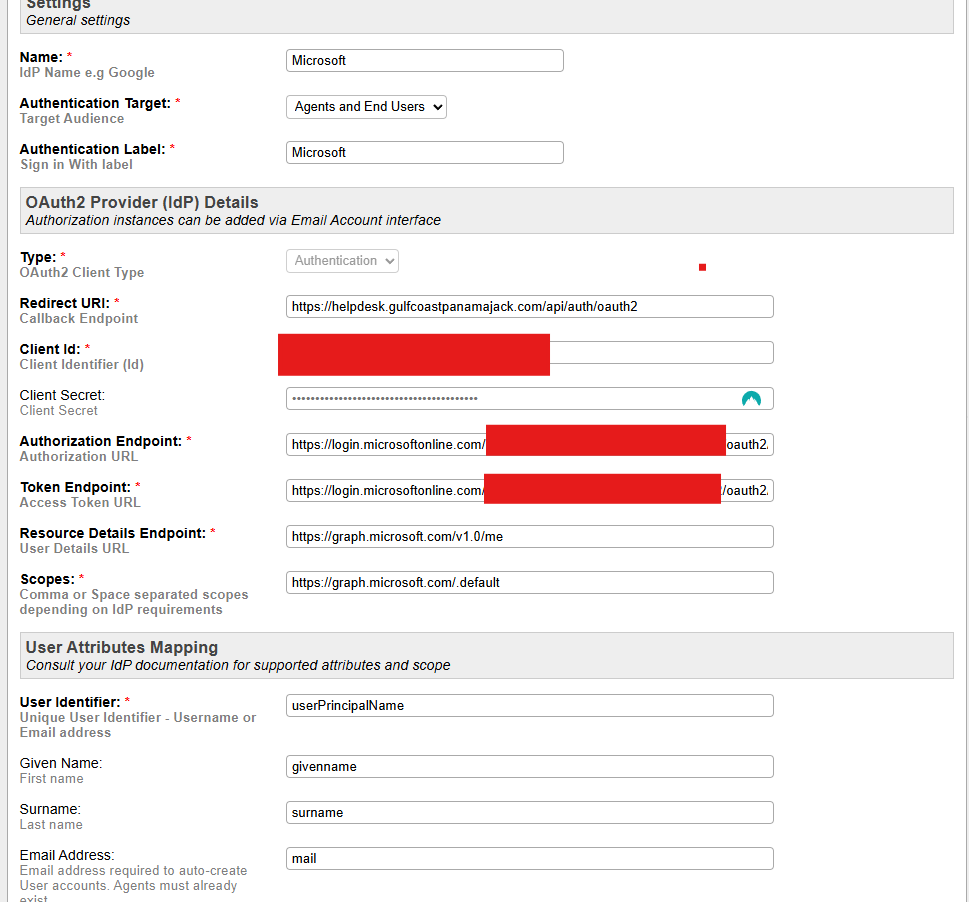Click the Surname input field
The width and height of the screenshot is (969, 902).
pos(530,812)
